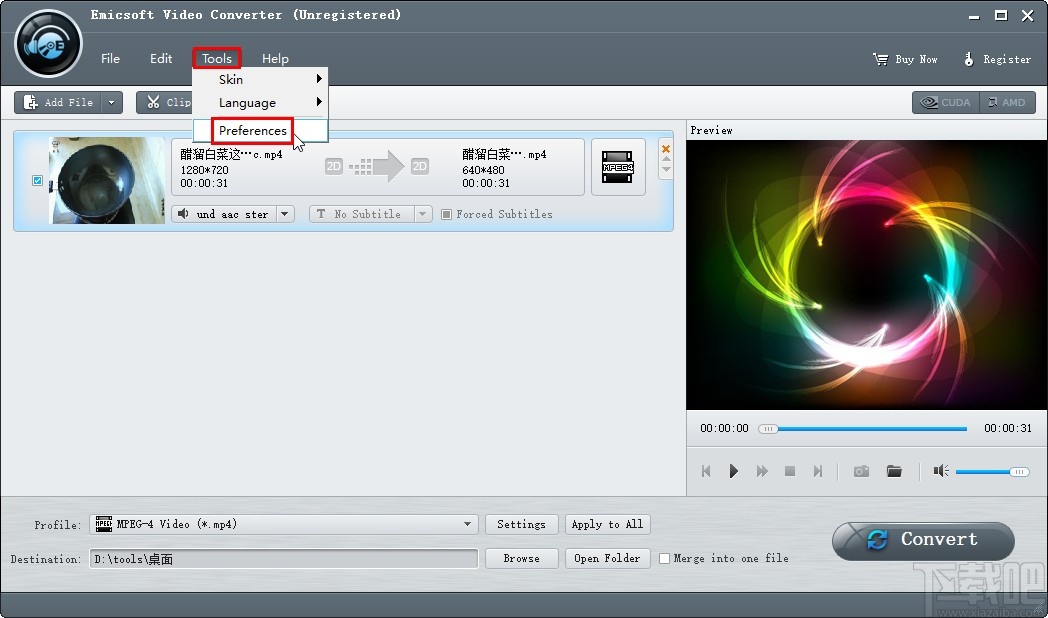Viewport: 1048px width, 618px height.
Task: Stop the preview playback
Action: [790, 471]
